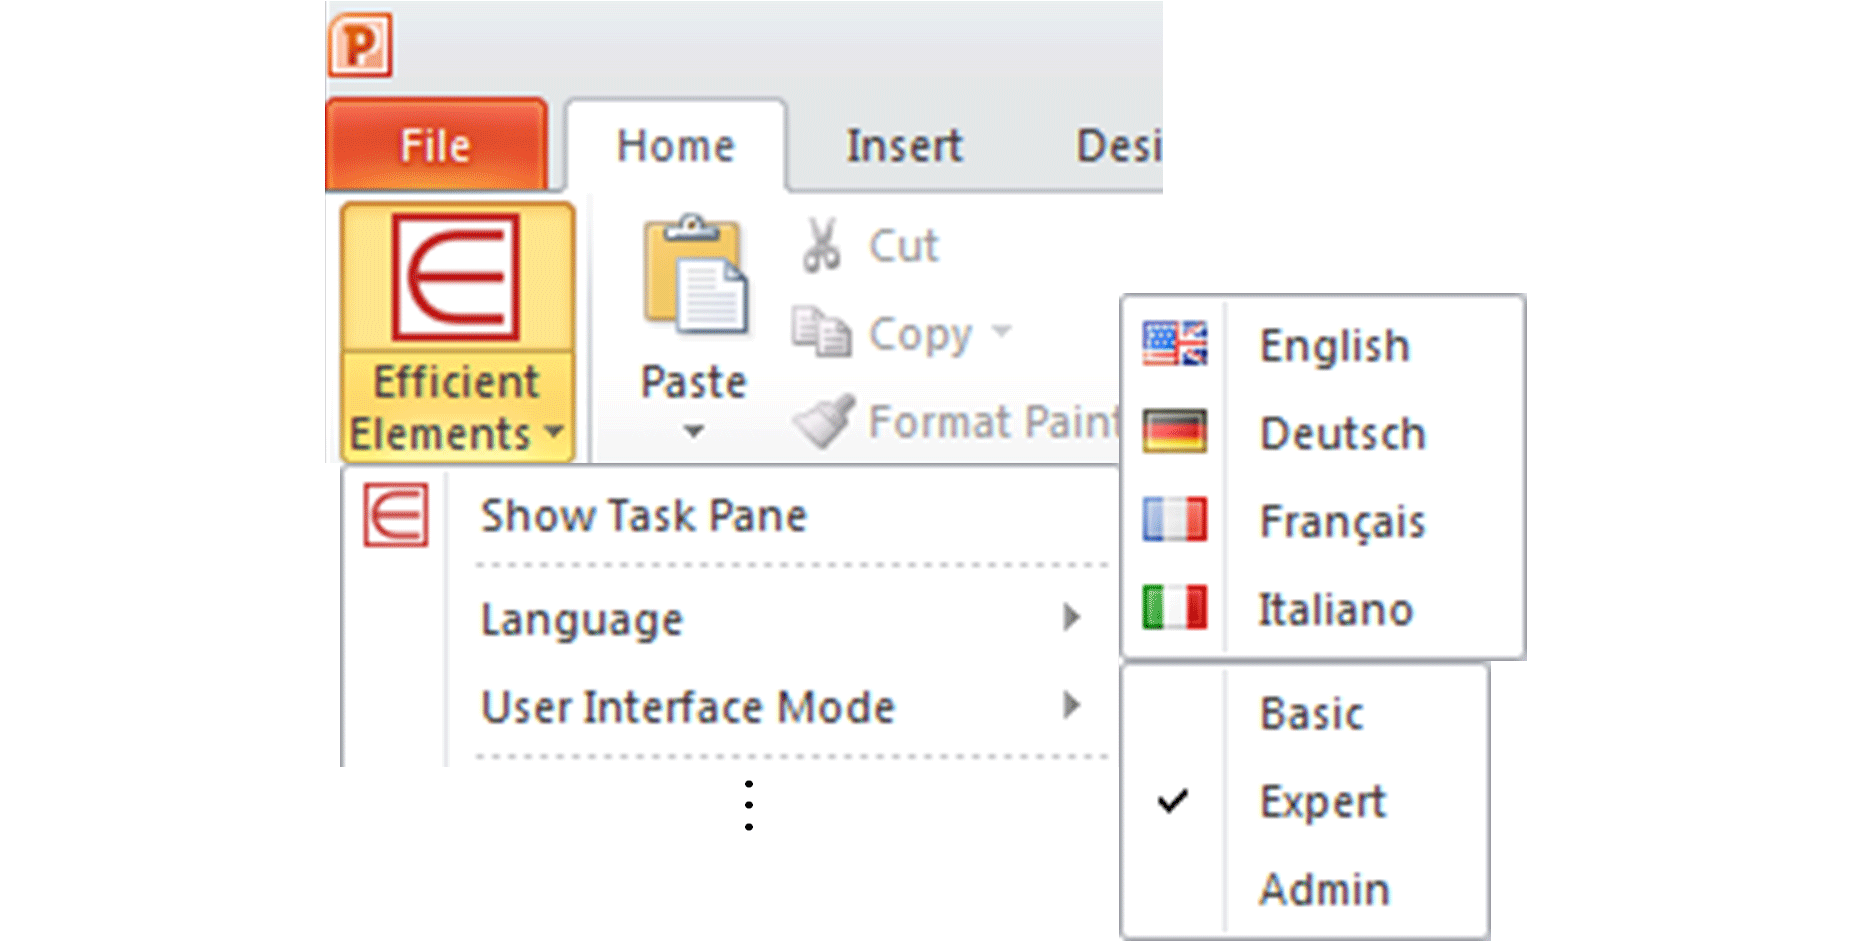Screen dimensions: 1862x947
Task: Expand the User Interface Mode submenu
Action: point(780,707)
